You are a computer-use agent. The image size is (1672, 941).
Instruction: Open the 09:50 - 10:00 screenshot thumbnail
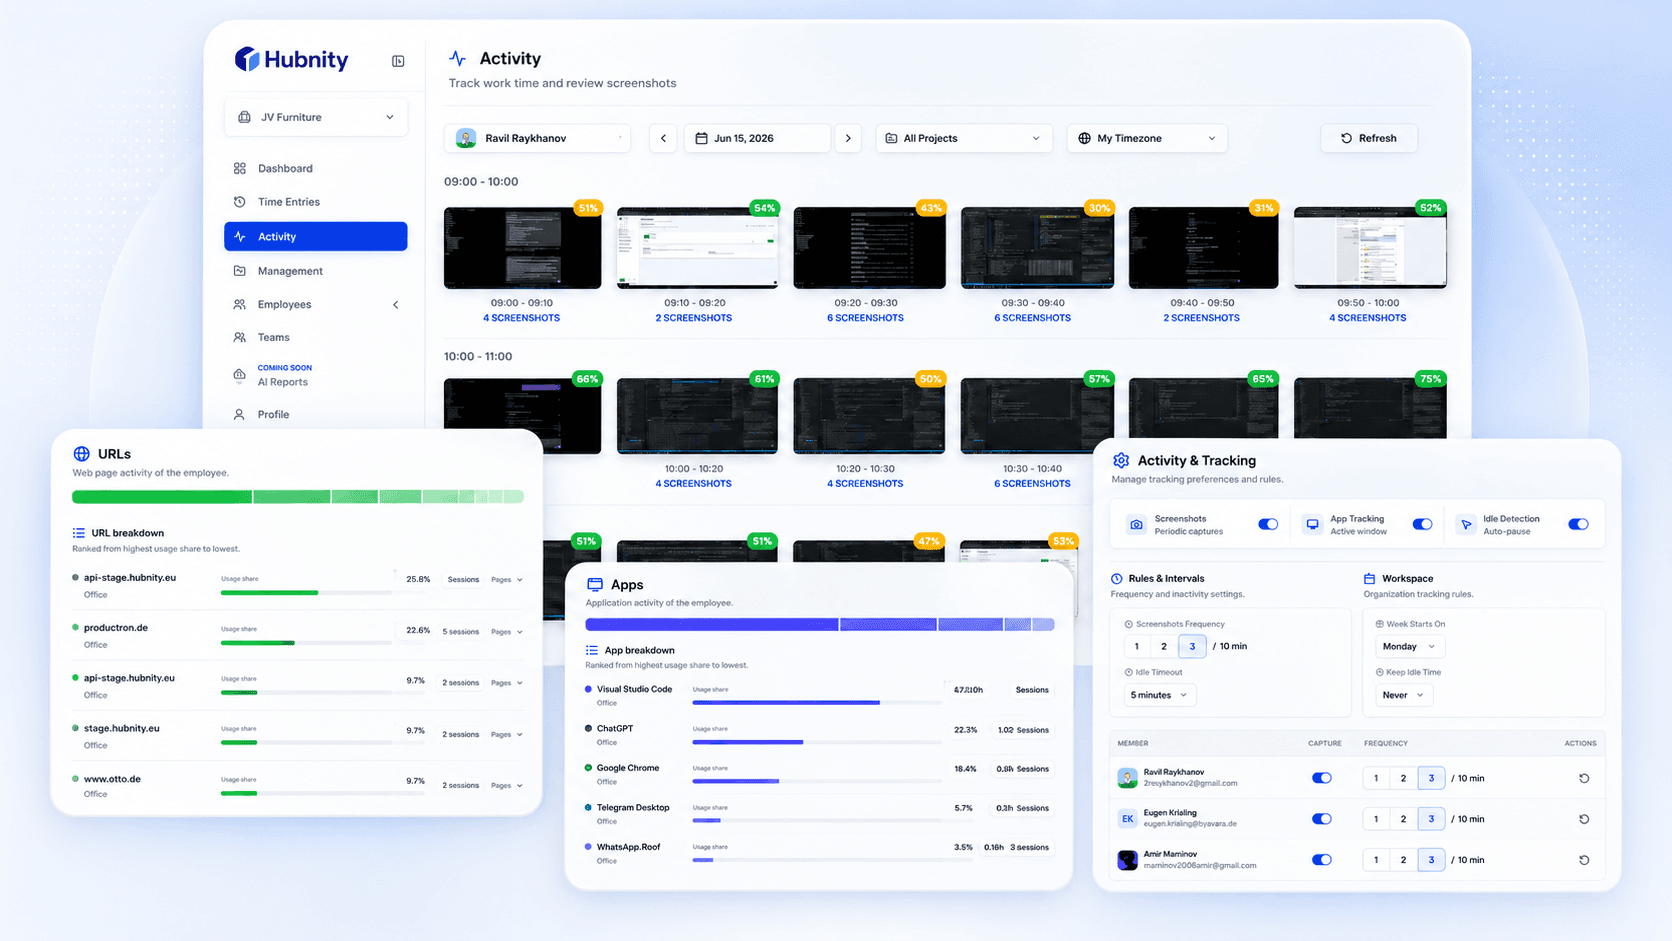[1370, 248]
